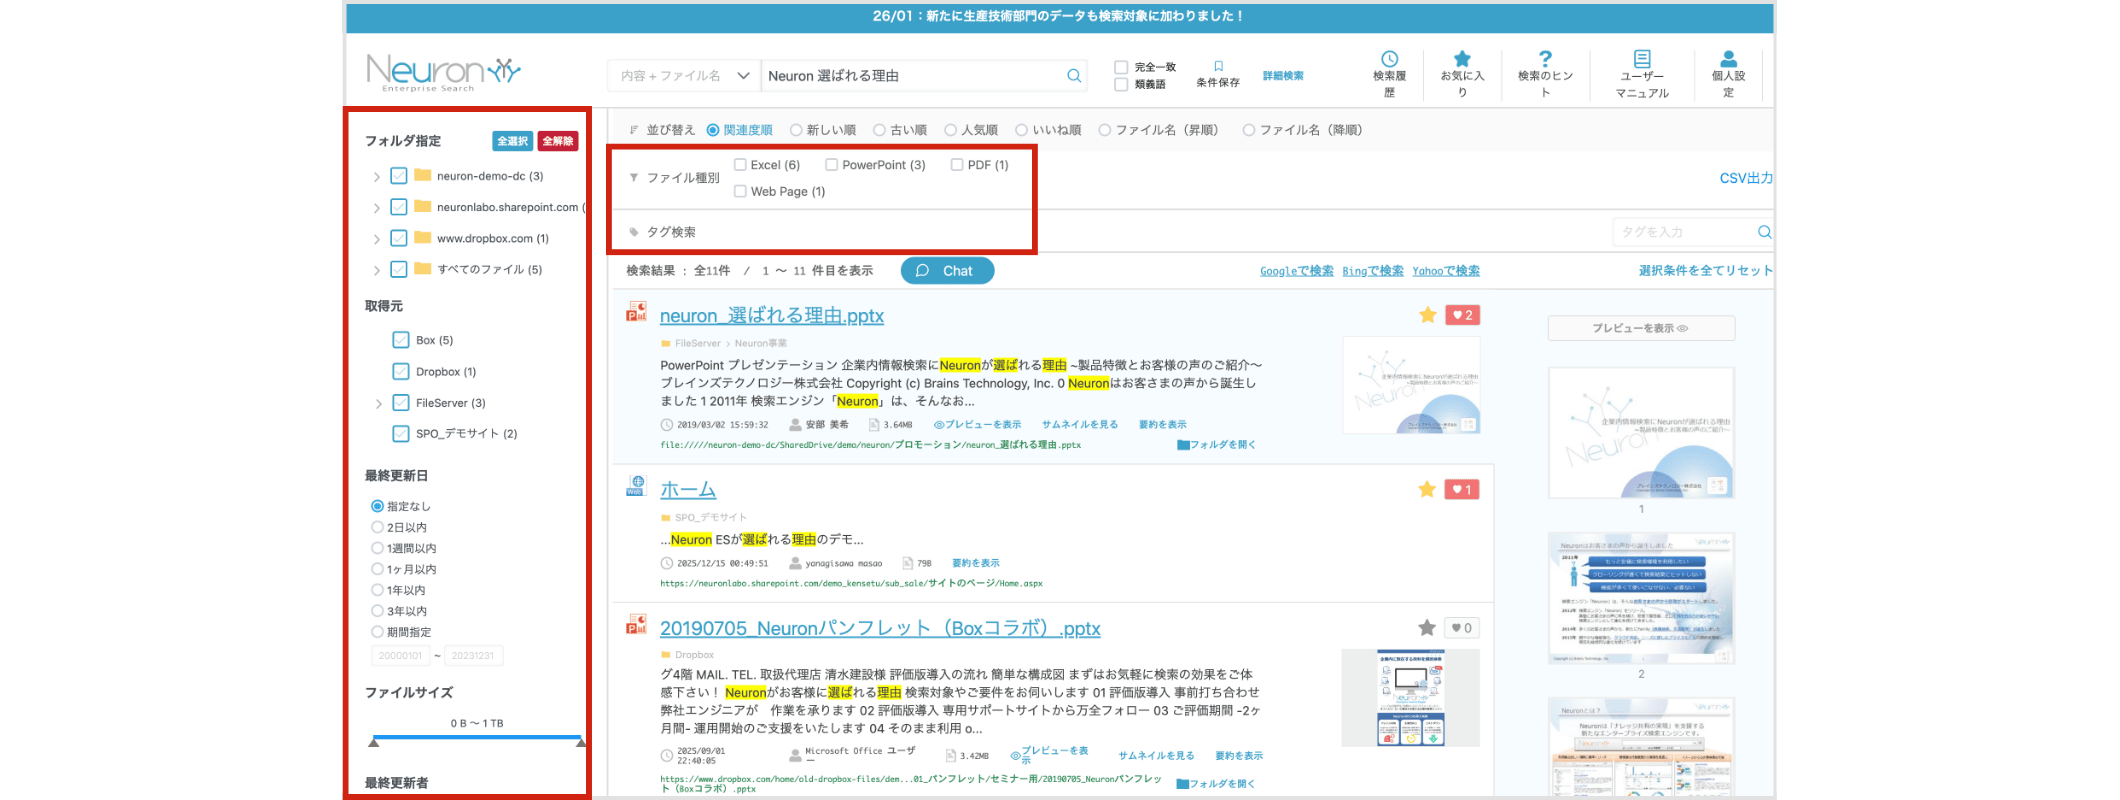Expand the FileServer (3) source item
Screen dimensions: 2120x800
click(378, 404)
